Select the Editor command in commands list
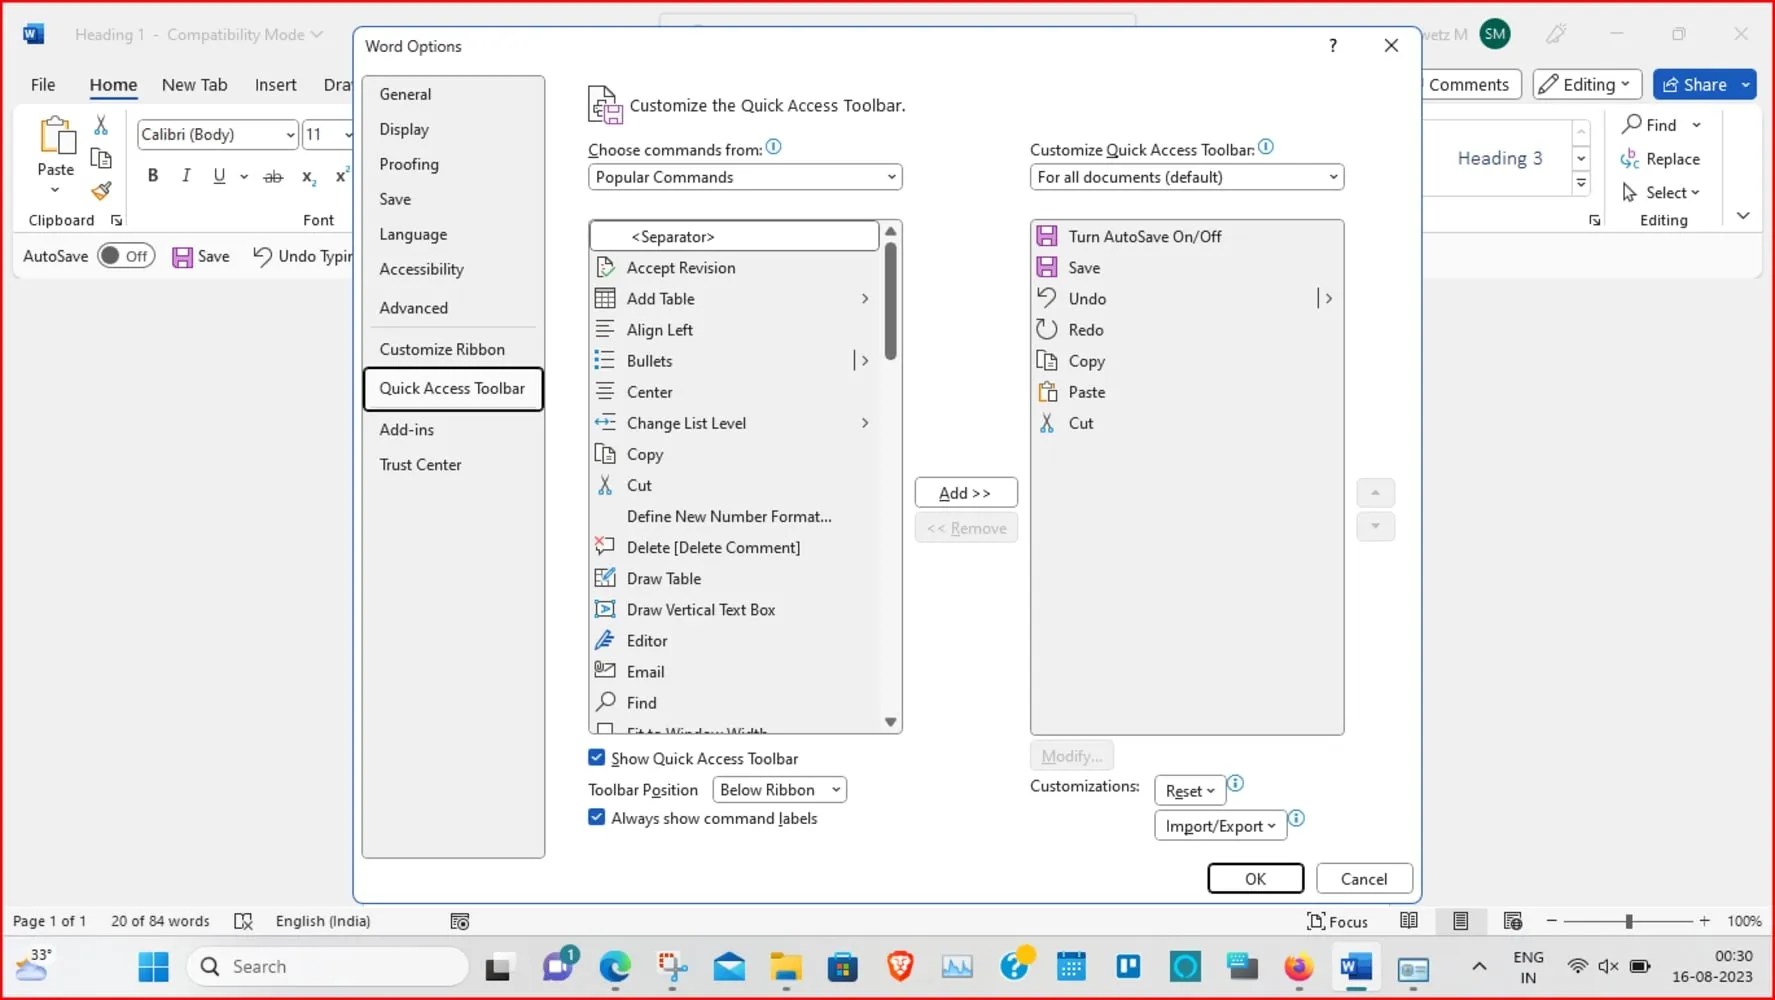 coord(644,640)
